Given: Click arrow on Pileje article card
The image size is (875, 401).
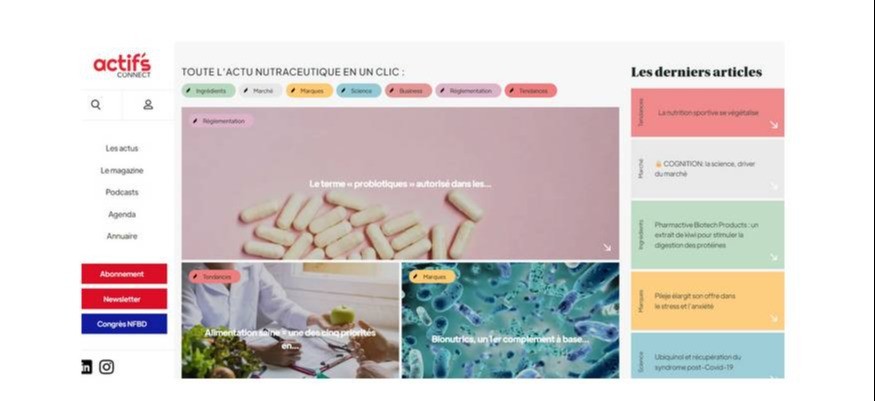Looking at the screenshot, I should pos(773,318).
